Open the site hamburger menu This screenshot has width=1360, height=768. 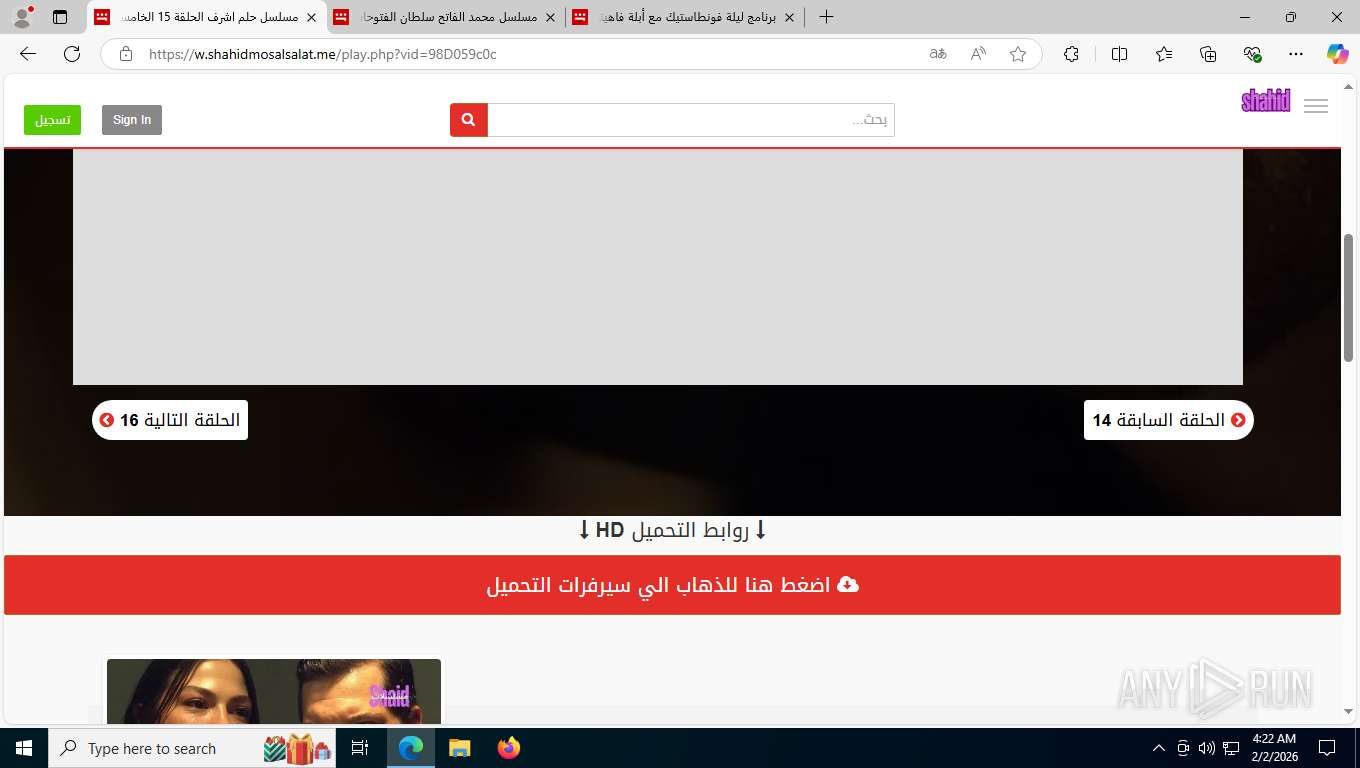[x=1316, y=106]
